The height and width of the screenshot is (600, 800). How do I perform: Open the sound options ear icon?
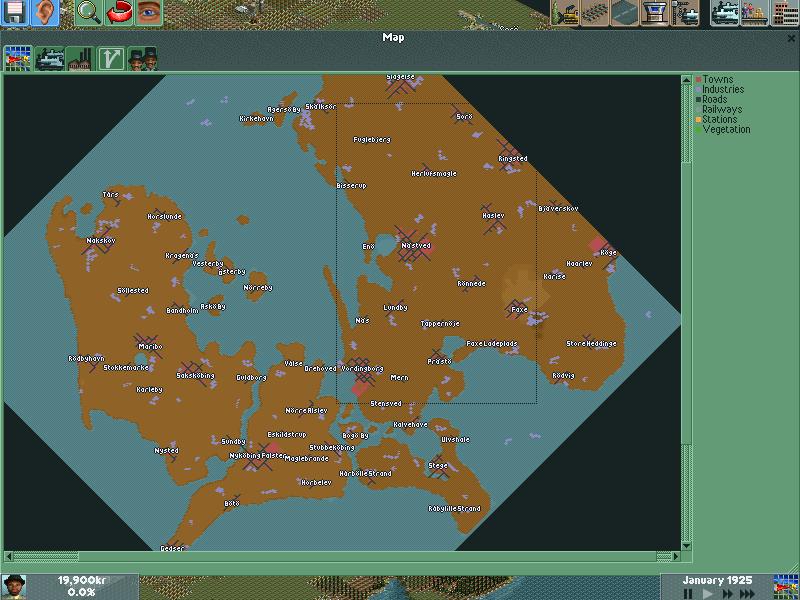[x=45, y=12]
